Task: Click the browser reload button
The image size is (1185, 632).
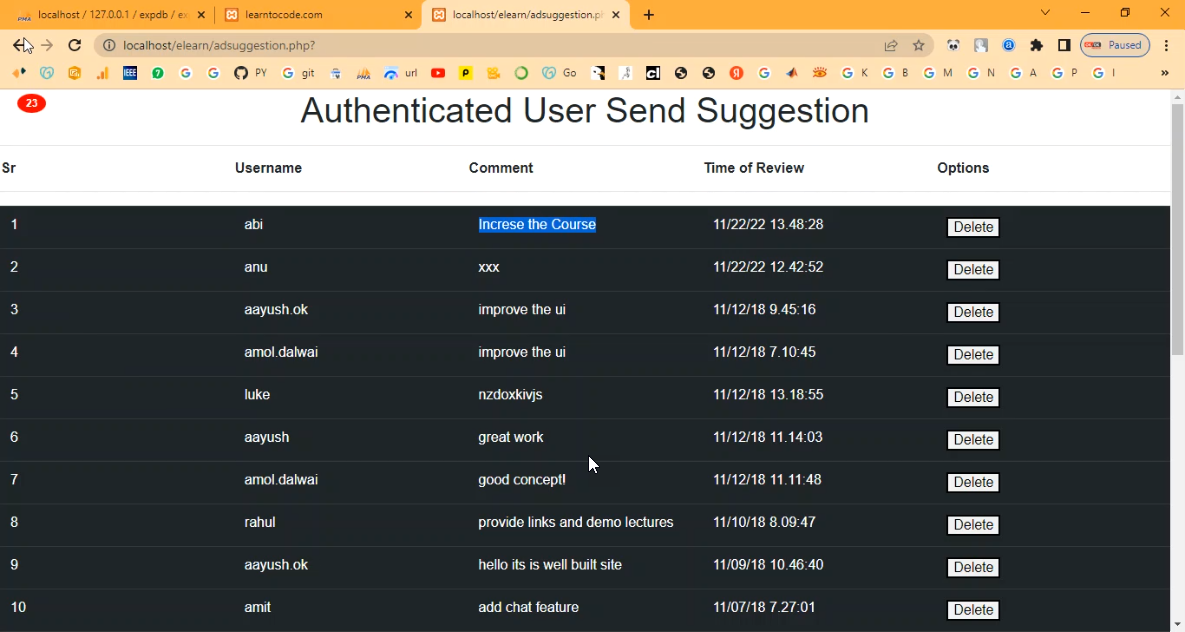Action: [x=74, y=45]
